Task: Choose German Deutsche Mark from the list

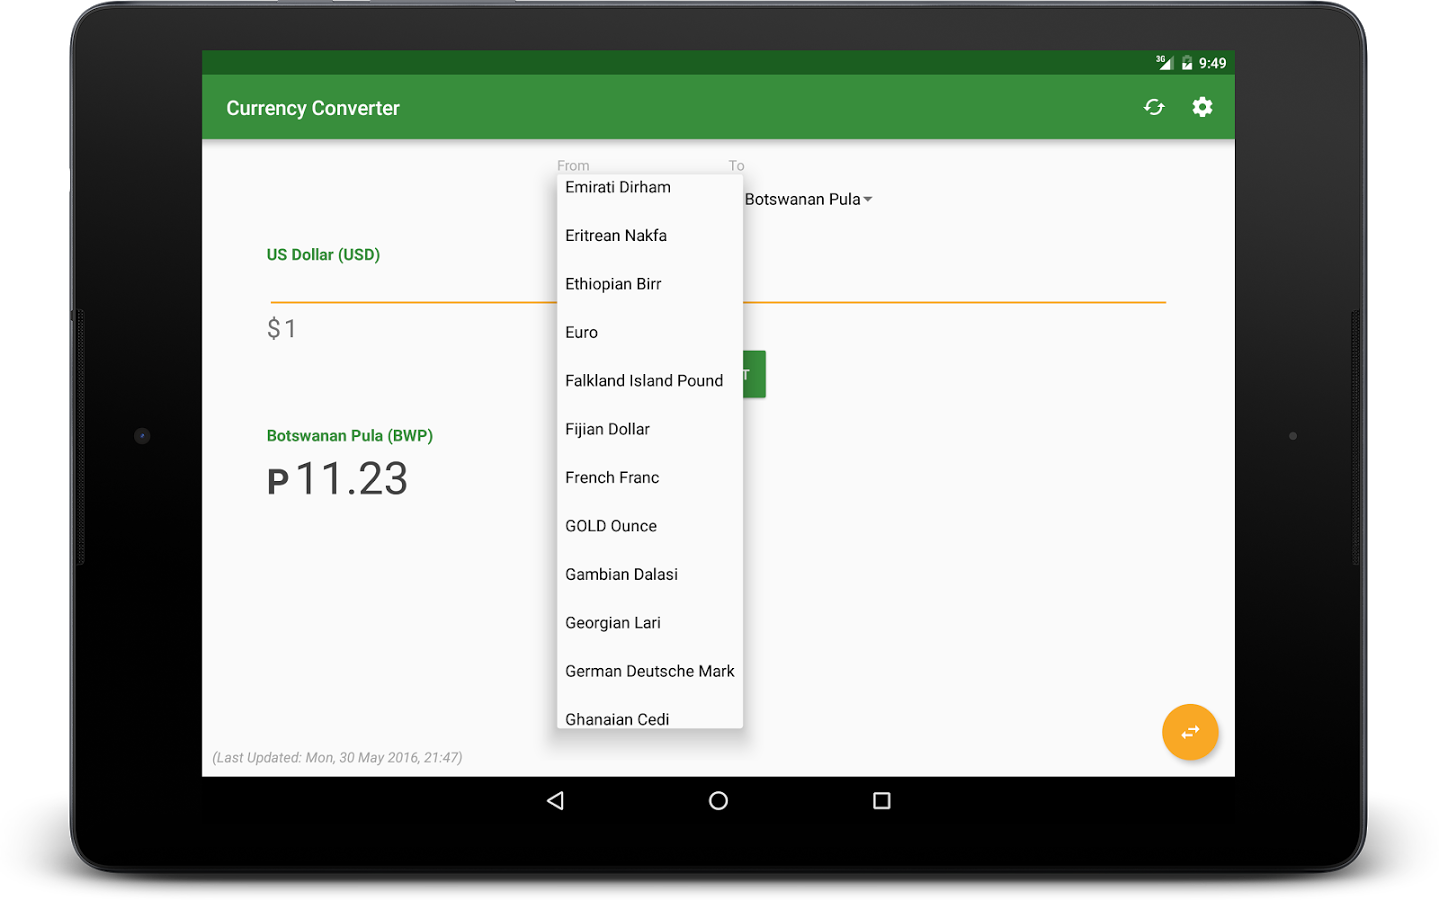Action: (x=649, y=670)
